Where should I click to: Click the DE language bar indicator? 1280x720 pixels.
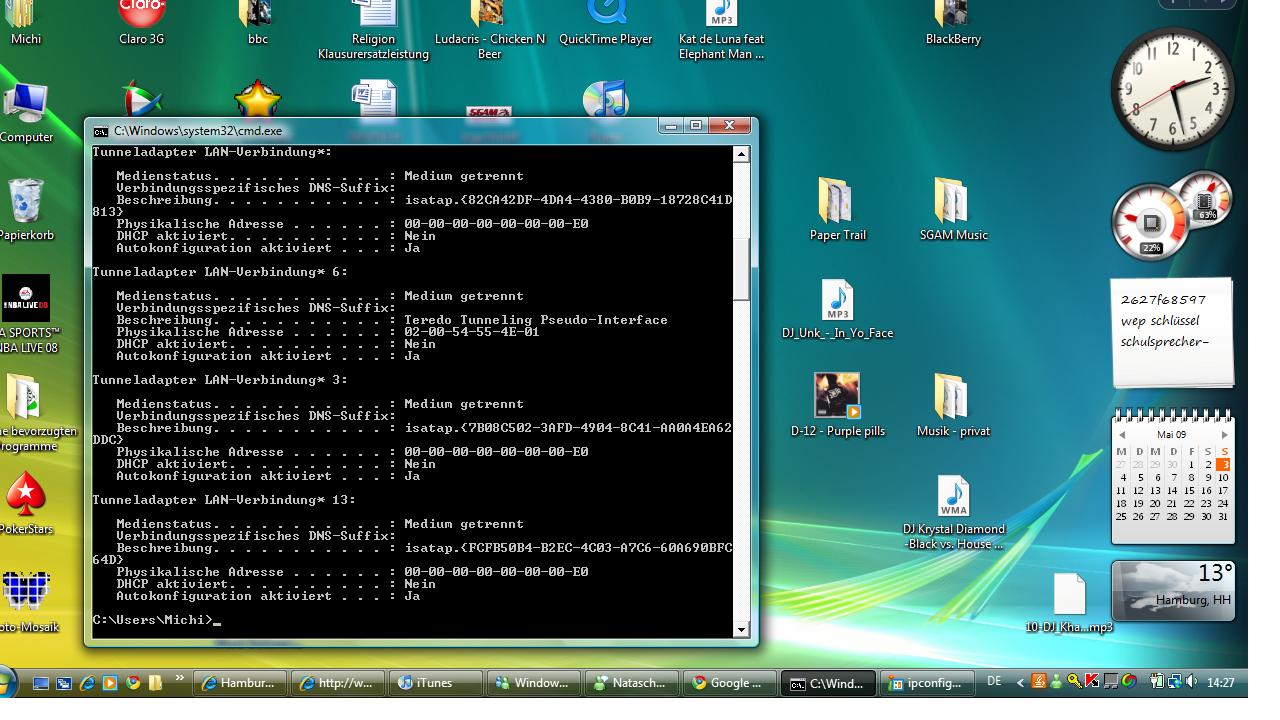tap(994, 681)
